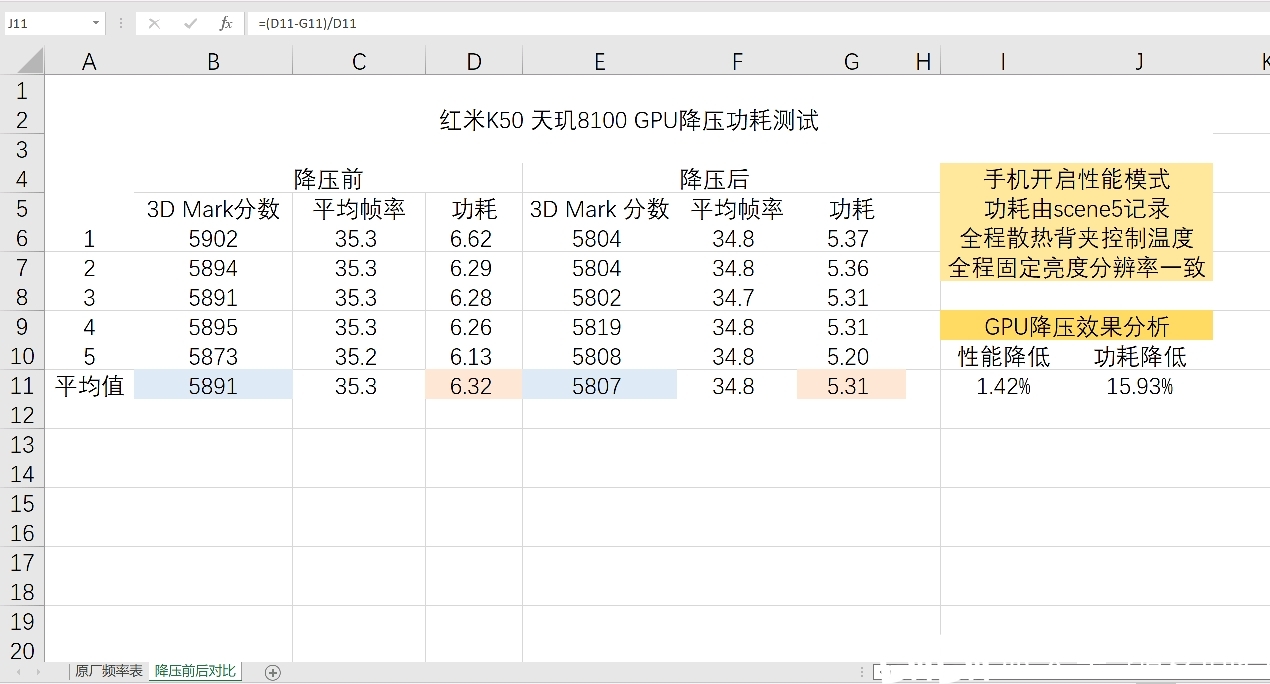The width and height of the screenshot is (1270, 684).
Task: Click the GPU降压效果分析 yellow header
Action: (1076, 326)
